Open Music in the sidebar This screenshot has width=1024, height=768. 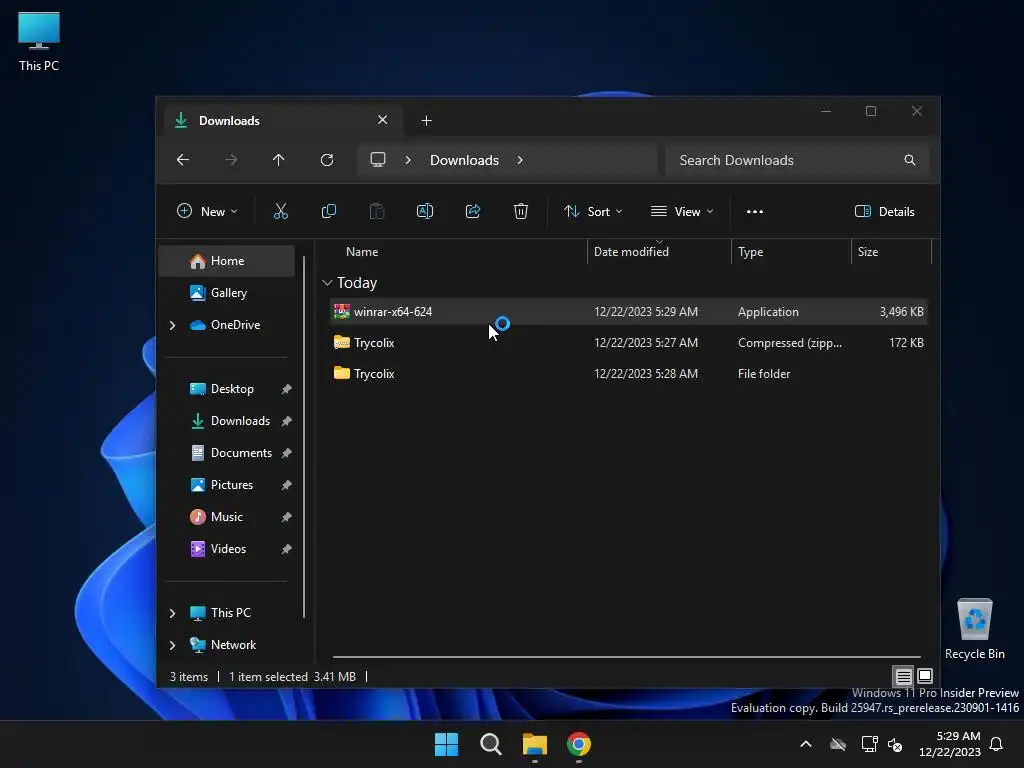(226, 517)
